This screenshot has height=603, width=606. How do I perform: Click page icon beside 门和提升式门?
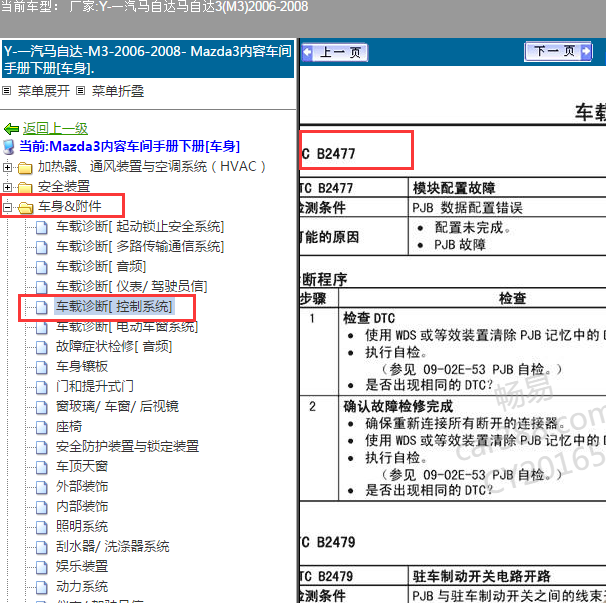point(42,388)
